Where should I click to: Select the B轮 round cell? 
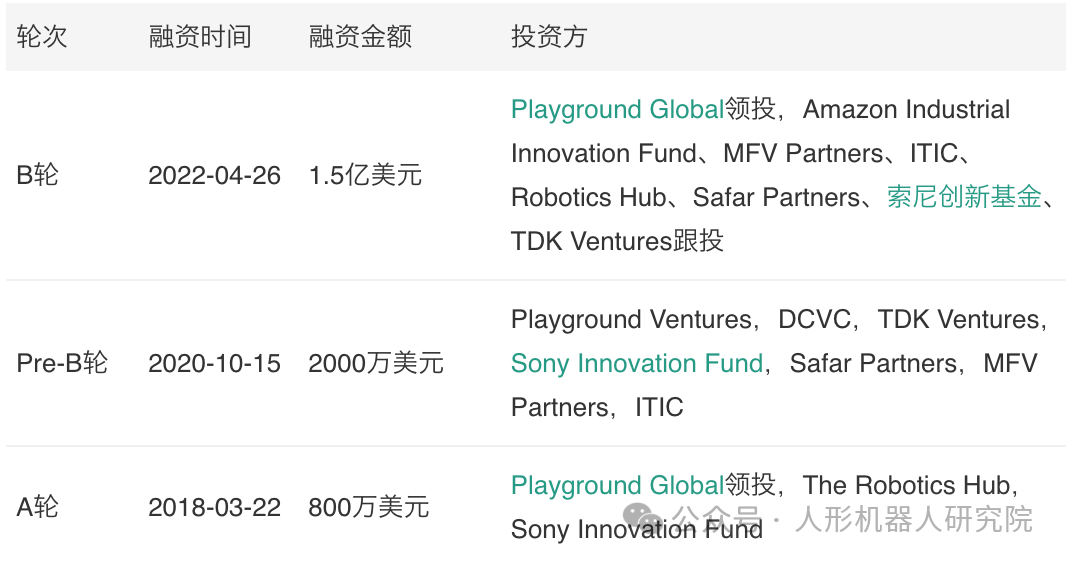37,175
